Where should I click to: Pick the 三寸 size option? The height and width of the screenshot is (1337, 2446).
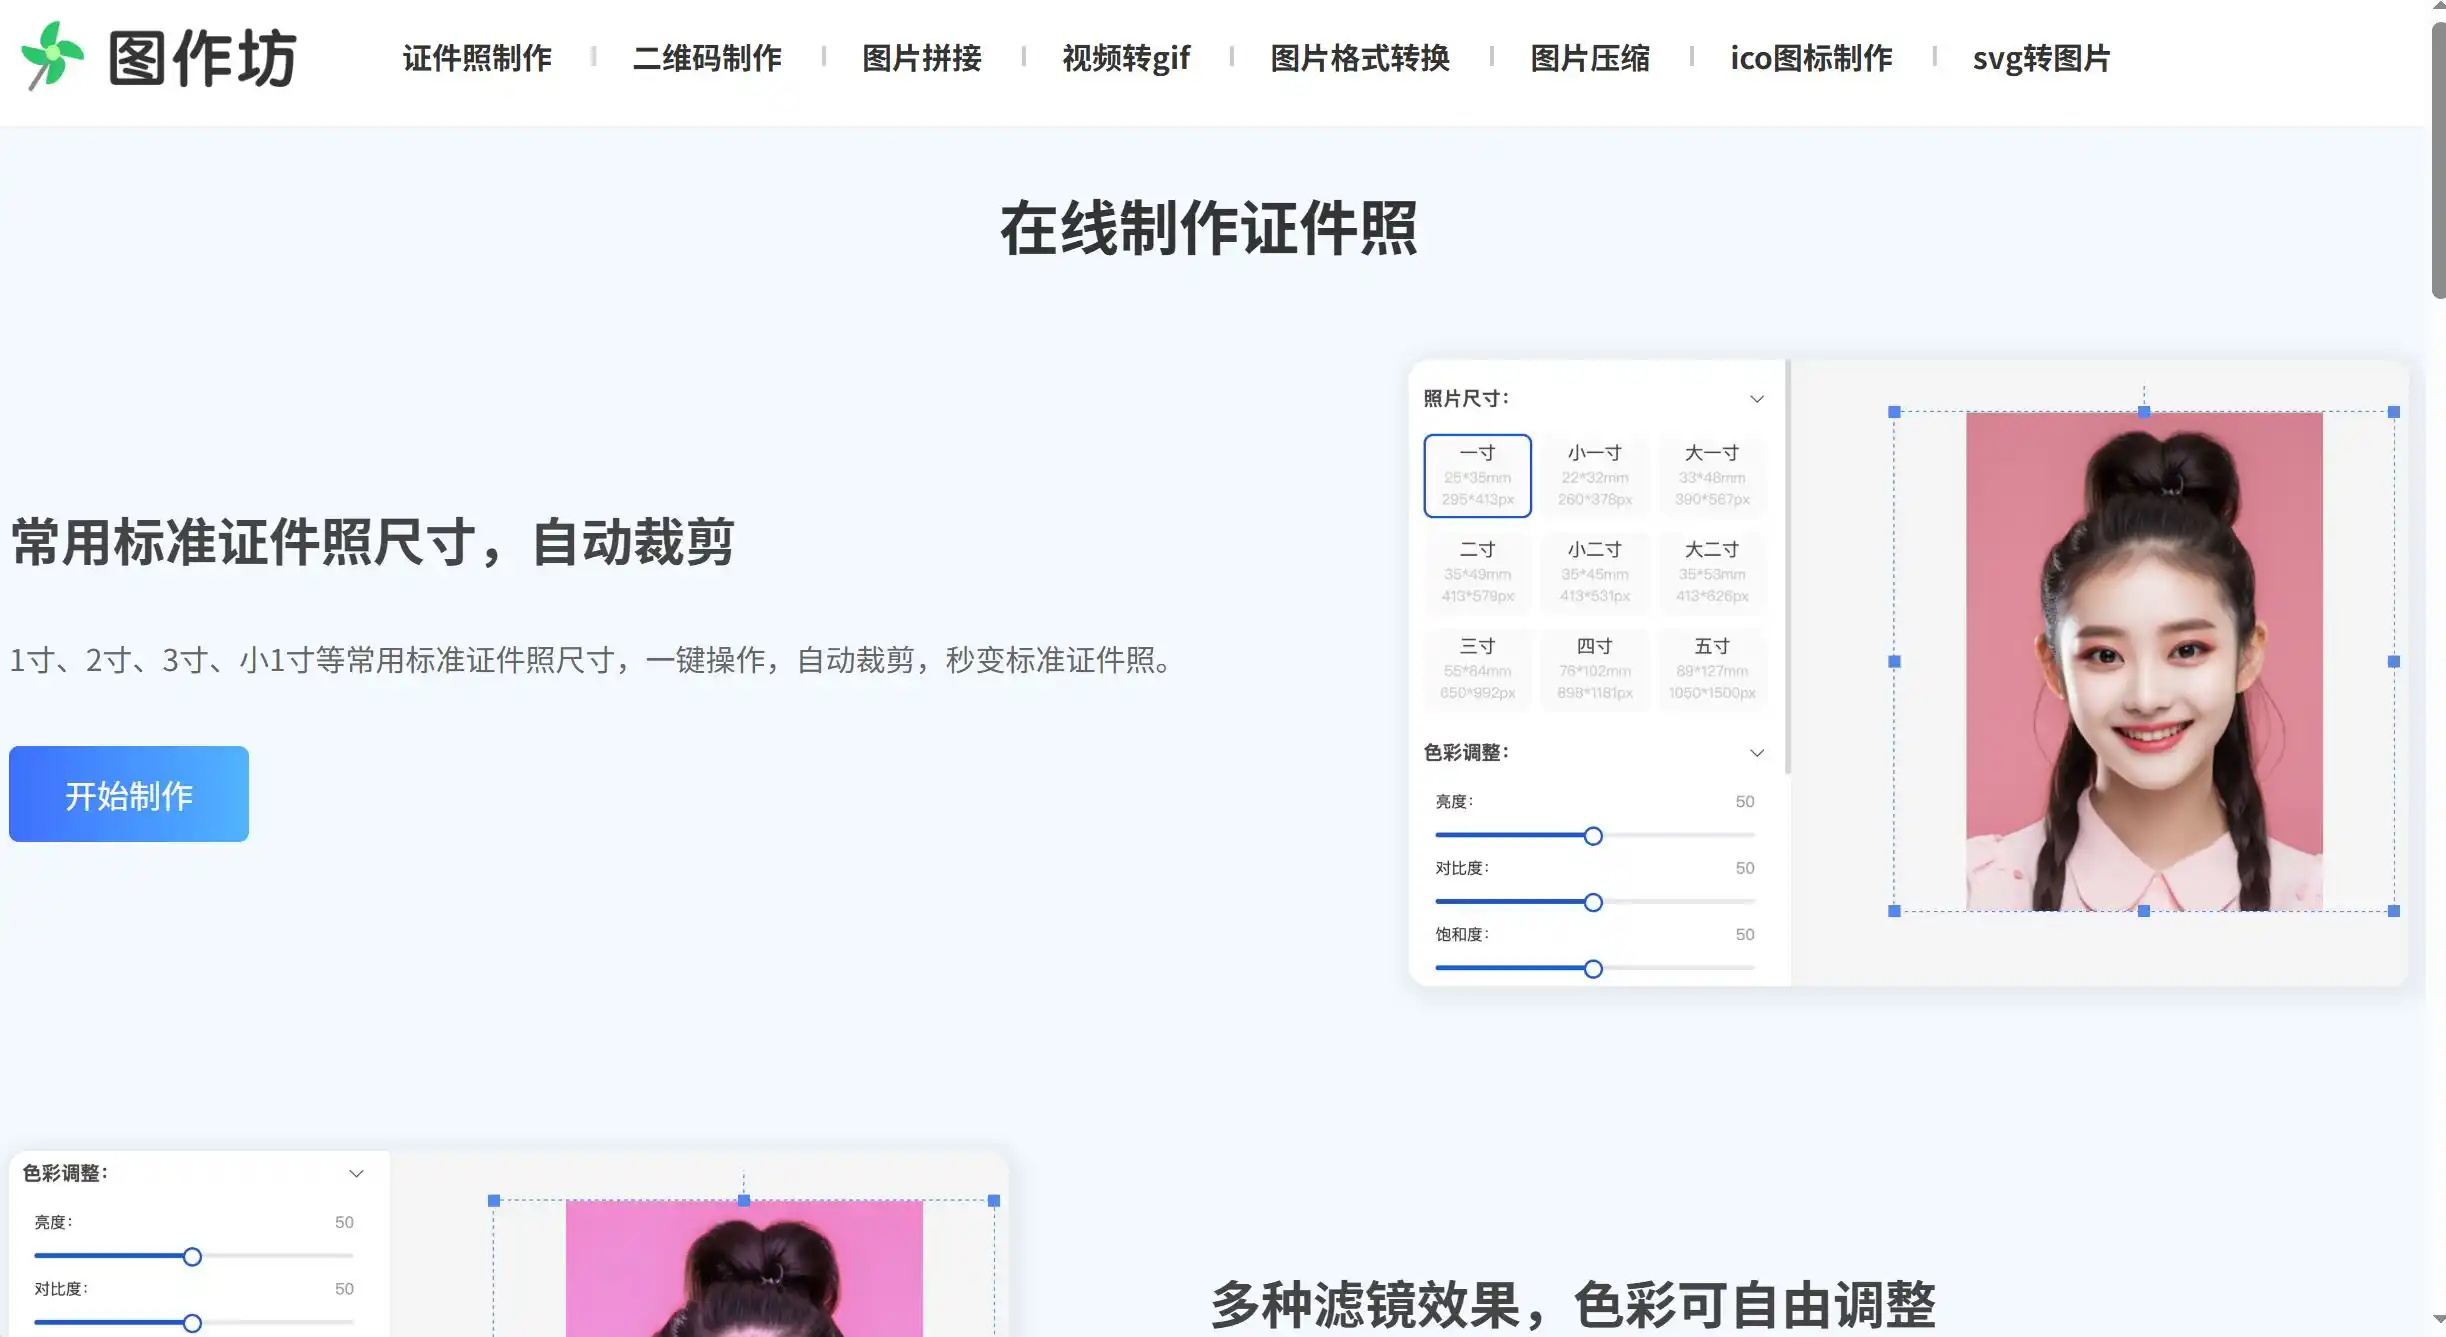(1477, 669)
